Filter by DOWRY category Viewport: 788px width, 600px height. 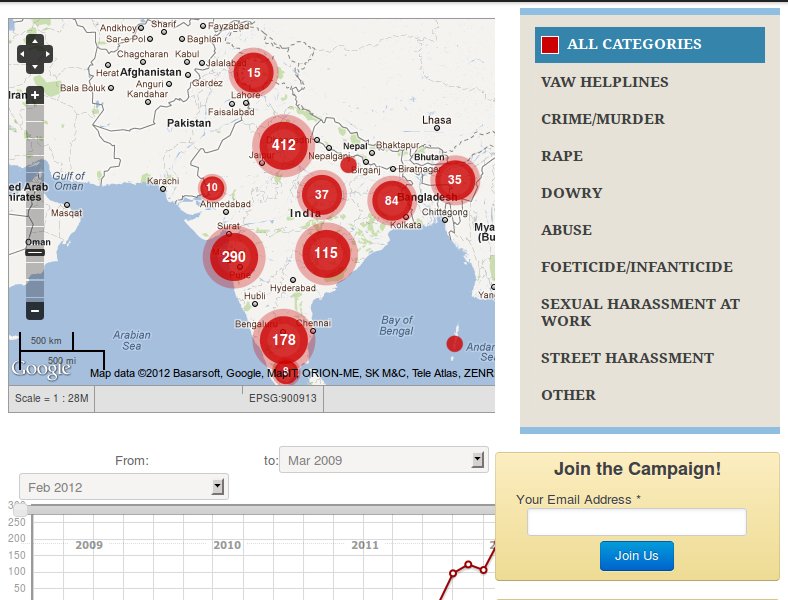coord(571,193)
